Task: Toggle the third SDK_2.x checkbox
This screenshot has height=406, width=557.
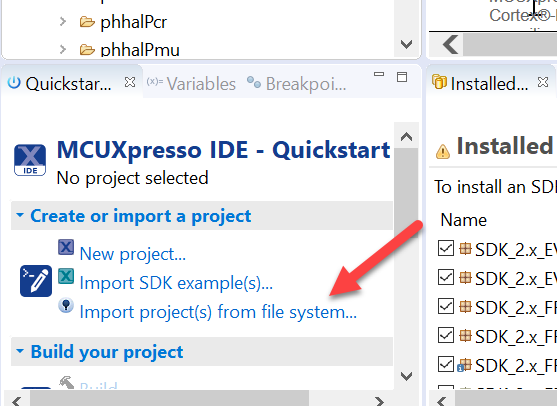Action: coord(446,306)
